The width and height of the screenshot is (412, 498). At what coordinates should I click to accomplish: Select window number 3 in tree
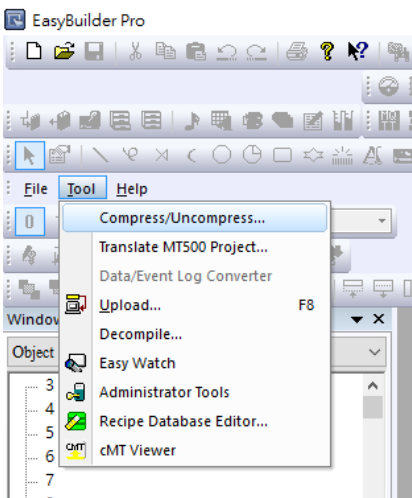click(50, 385)
